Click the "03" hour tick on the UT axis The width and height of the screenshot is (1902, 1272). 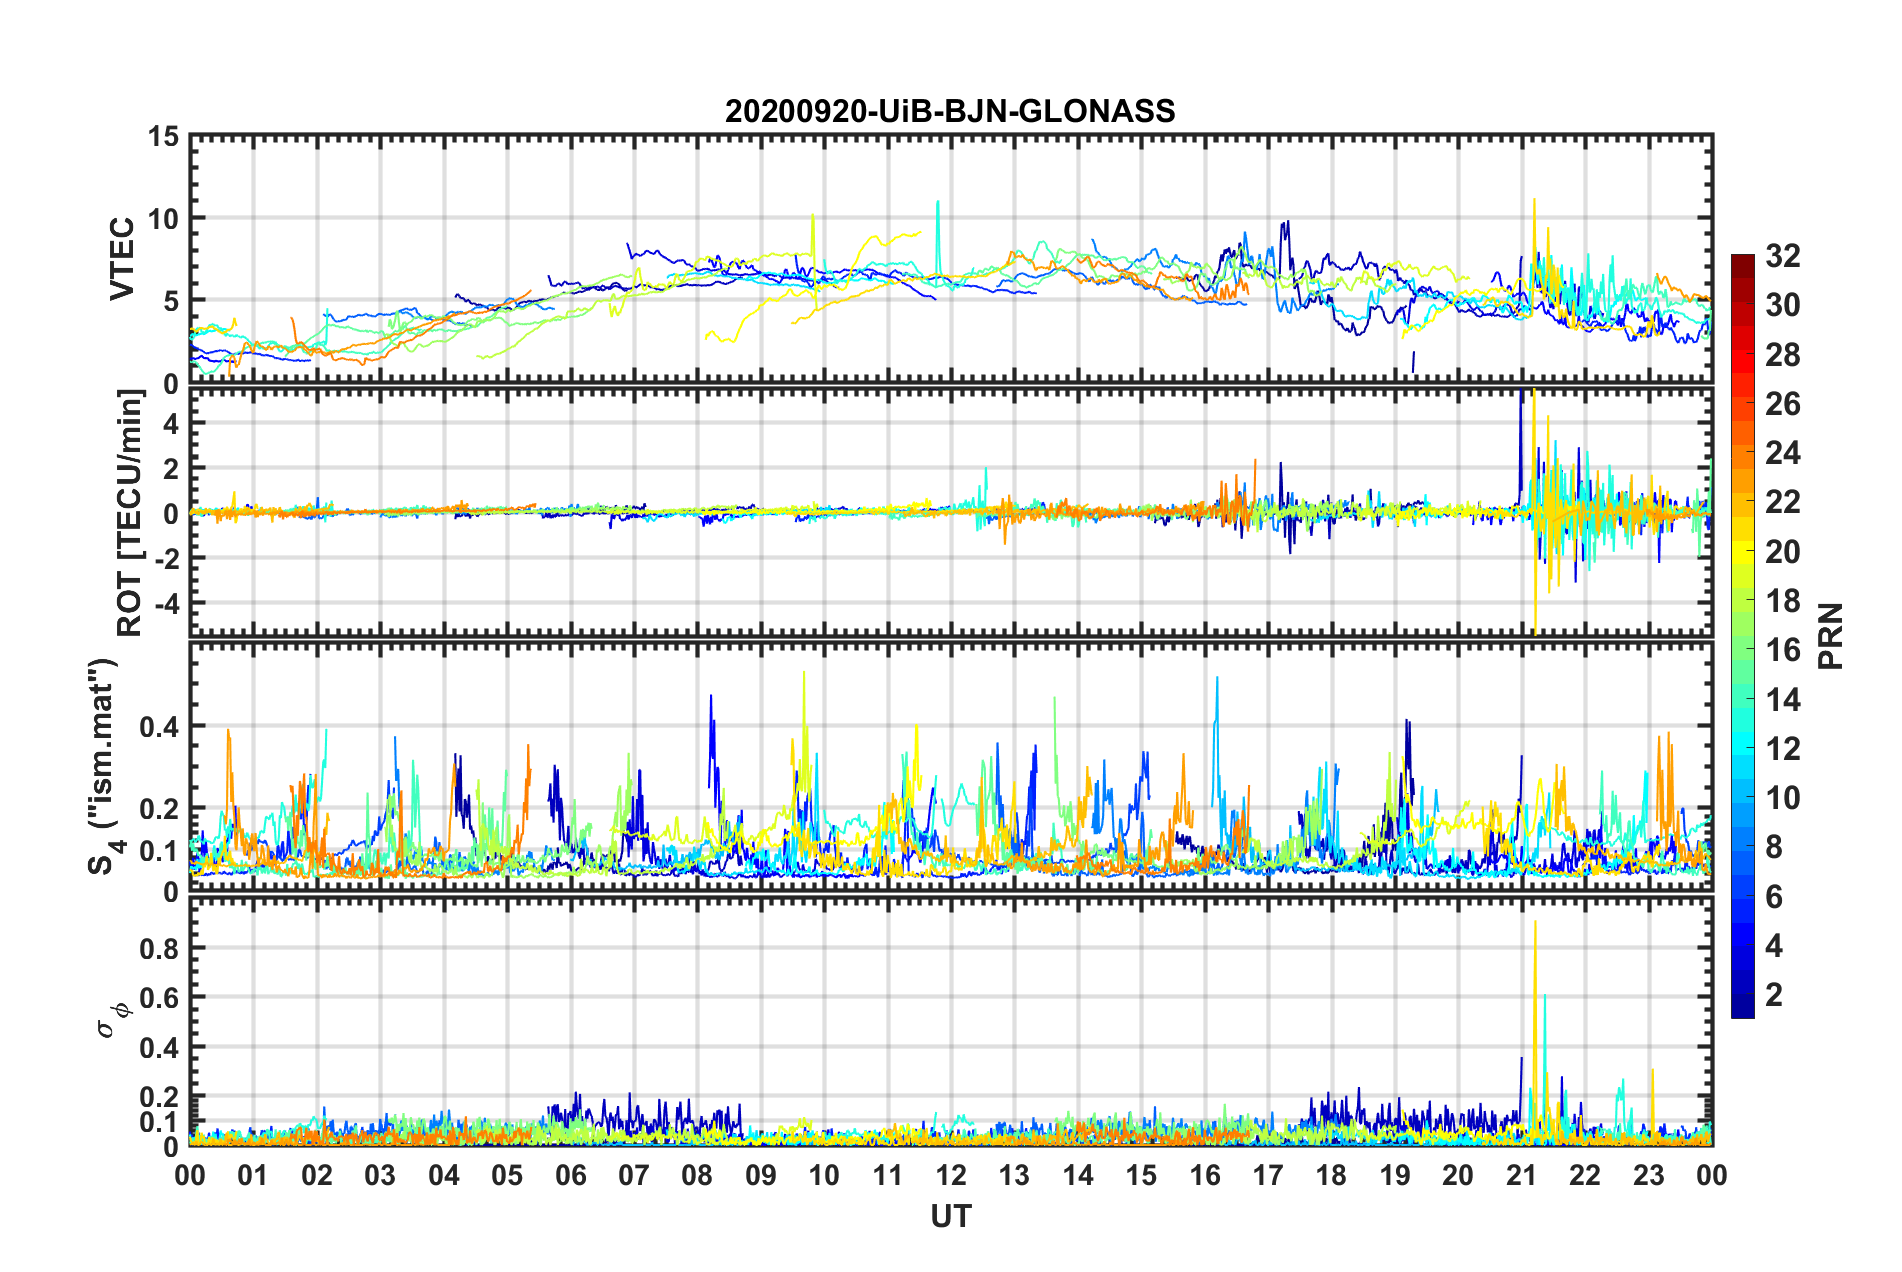[x=380, y=1175]
